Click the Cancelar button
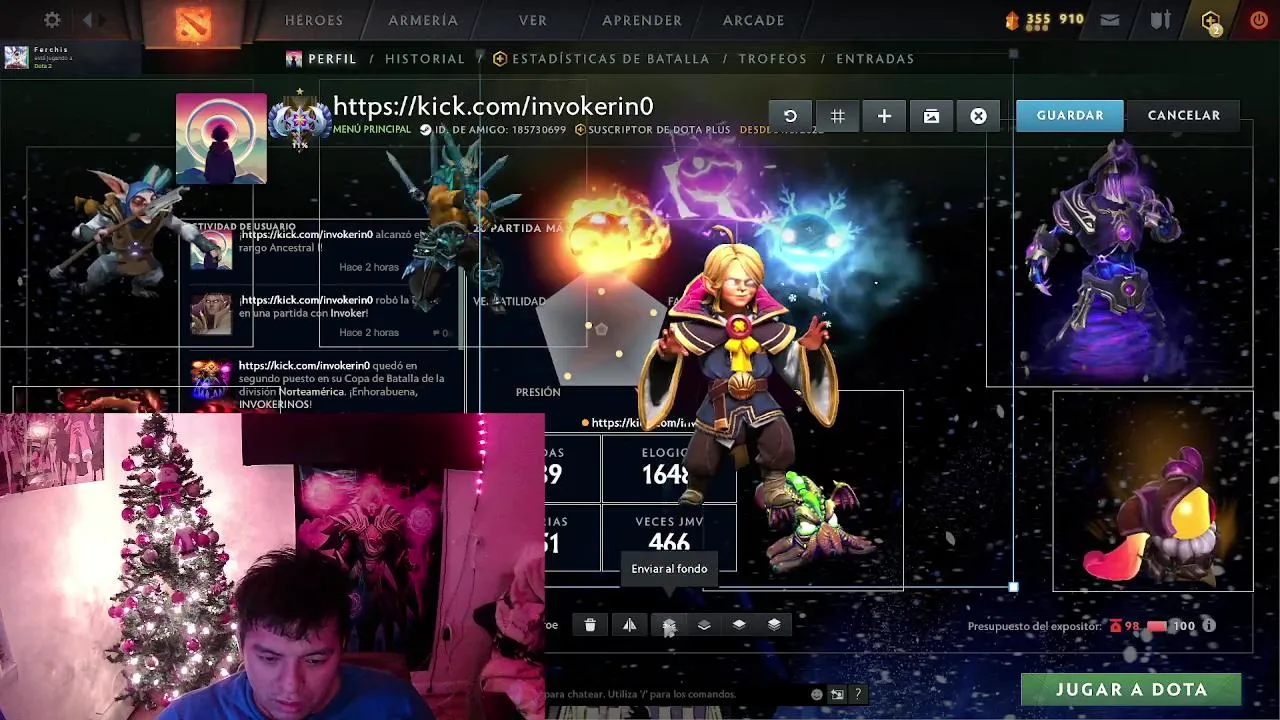 (x=1184, y=116)
